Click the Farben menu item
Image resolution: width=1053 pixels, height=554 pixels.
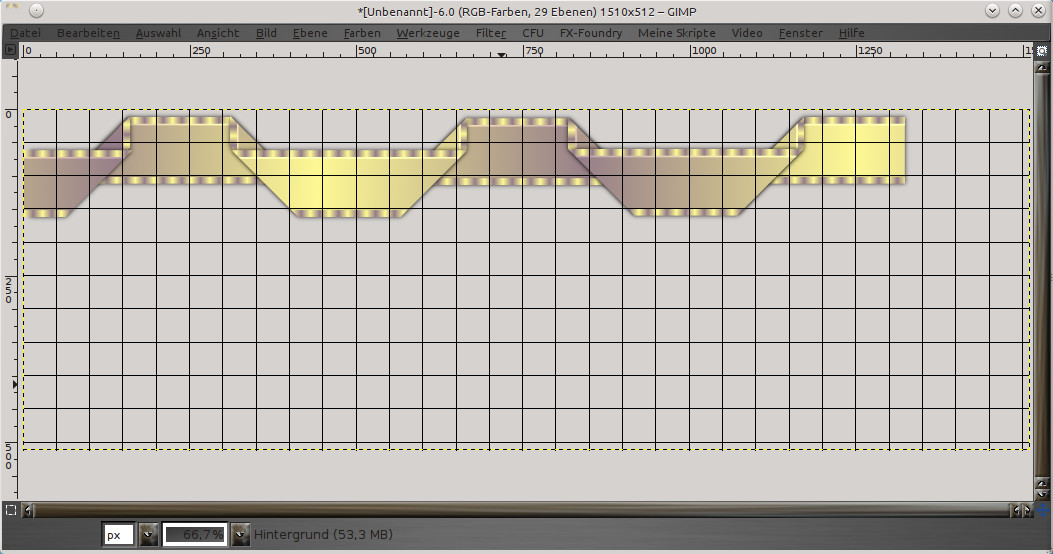tap(361, 33)
